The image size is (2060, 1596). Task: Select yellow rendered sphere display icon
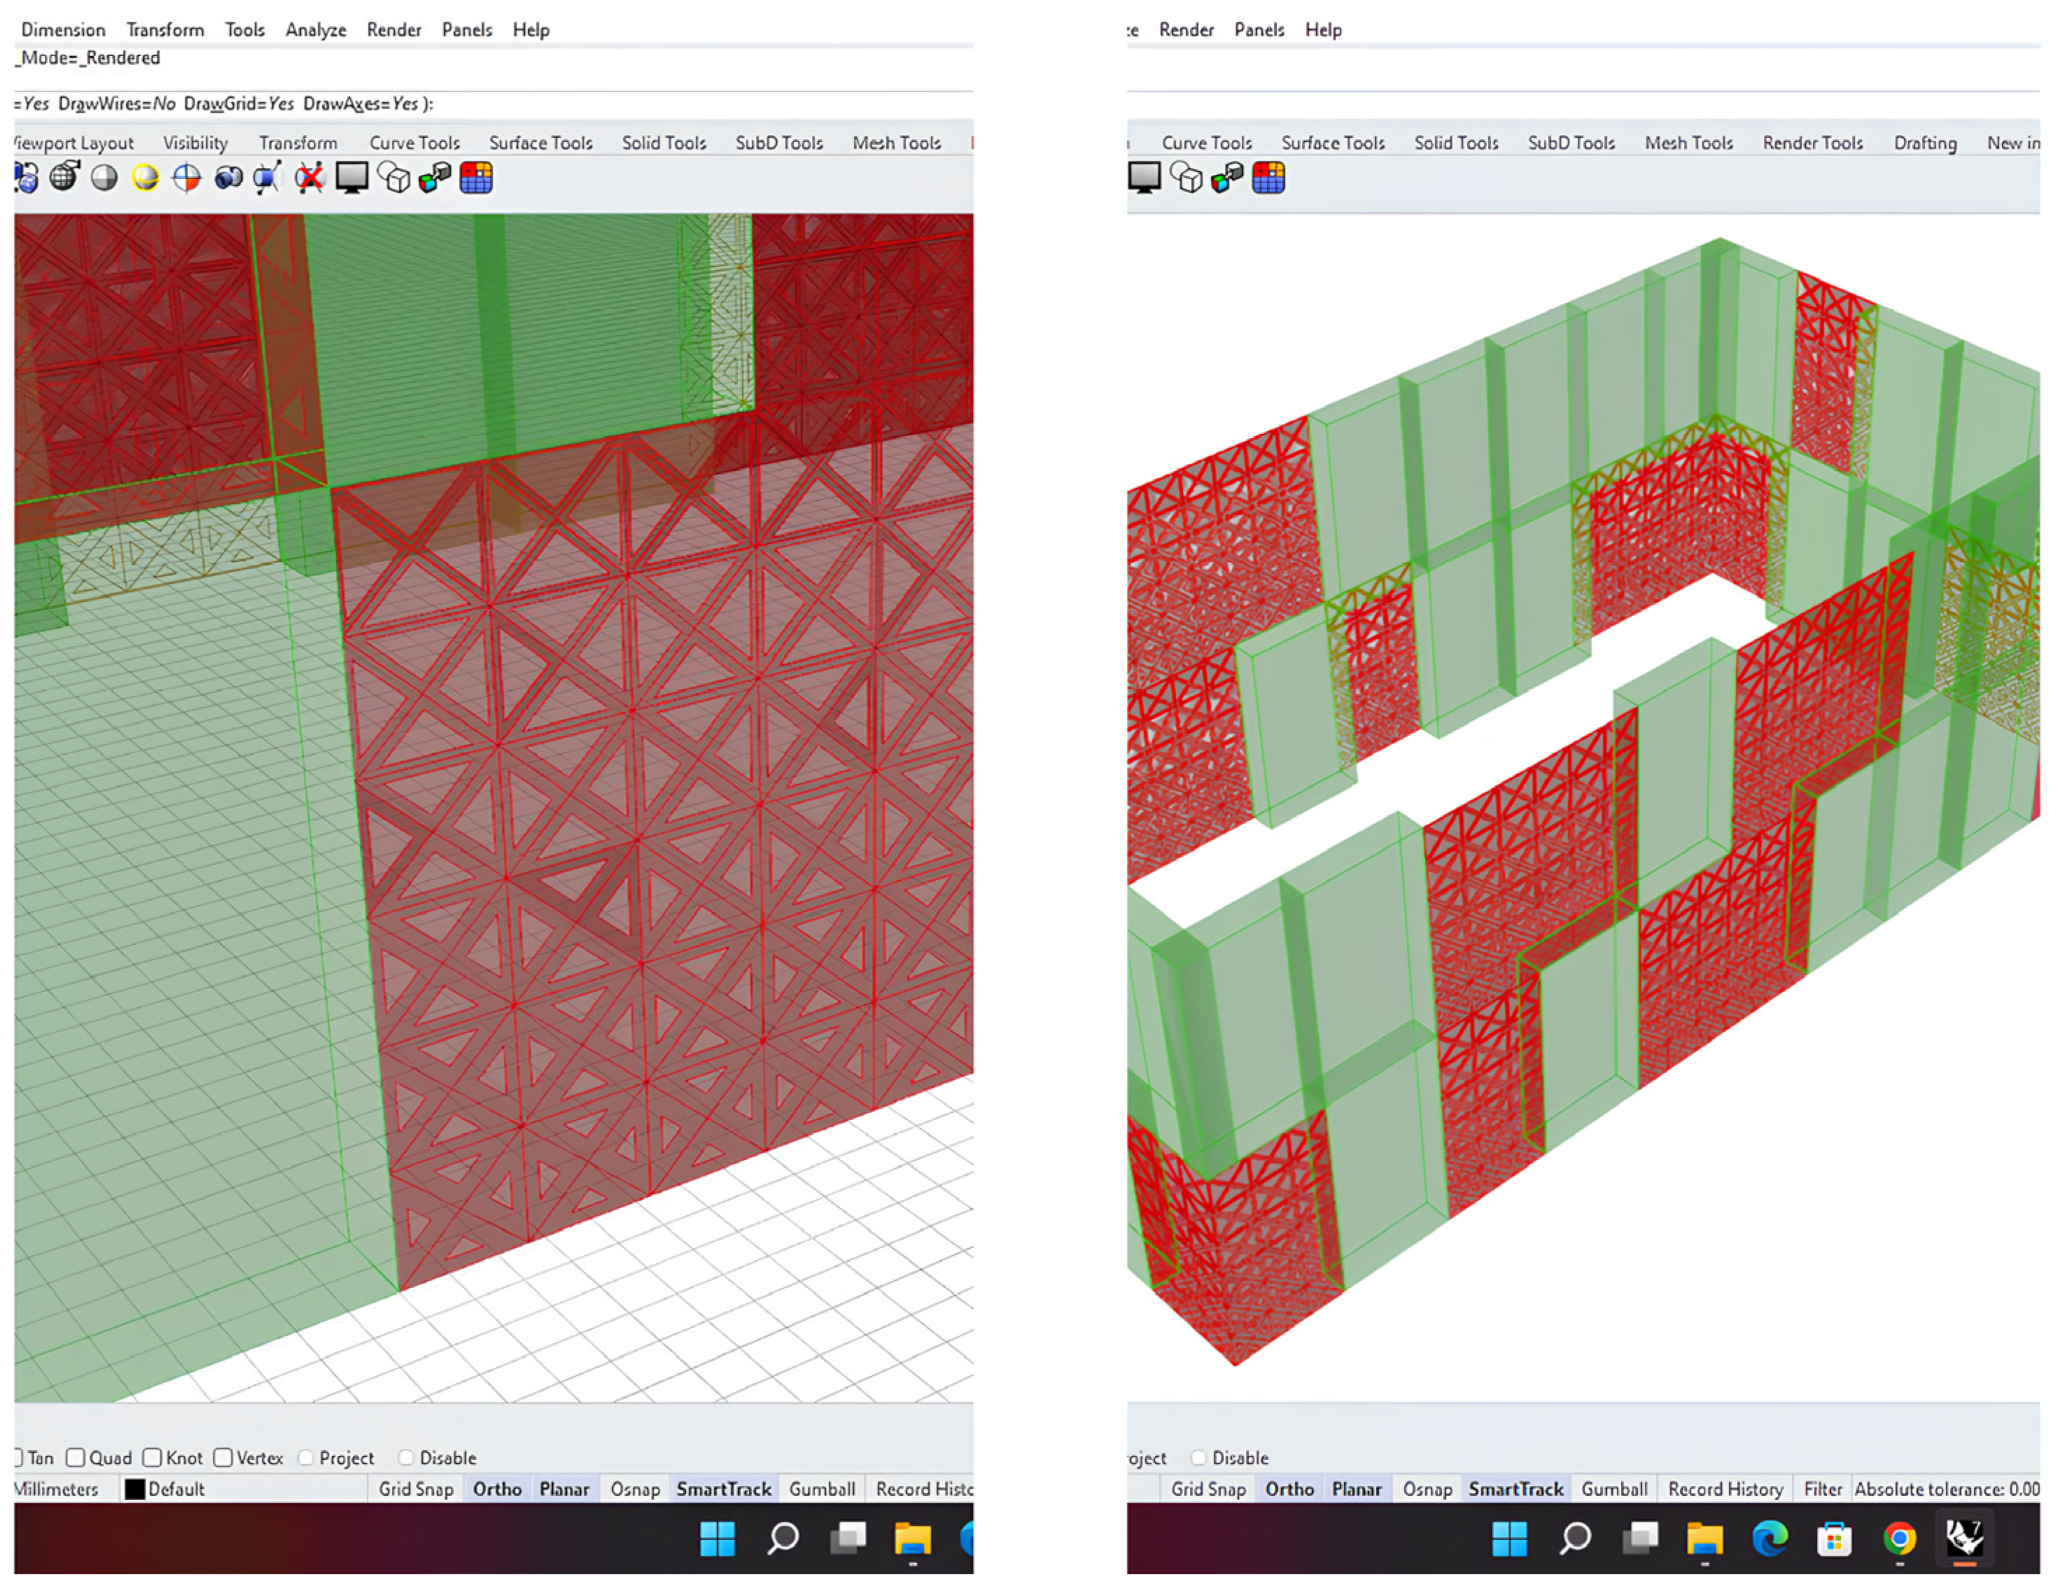click(145, 178)
